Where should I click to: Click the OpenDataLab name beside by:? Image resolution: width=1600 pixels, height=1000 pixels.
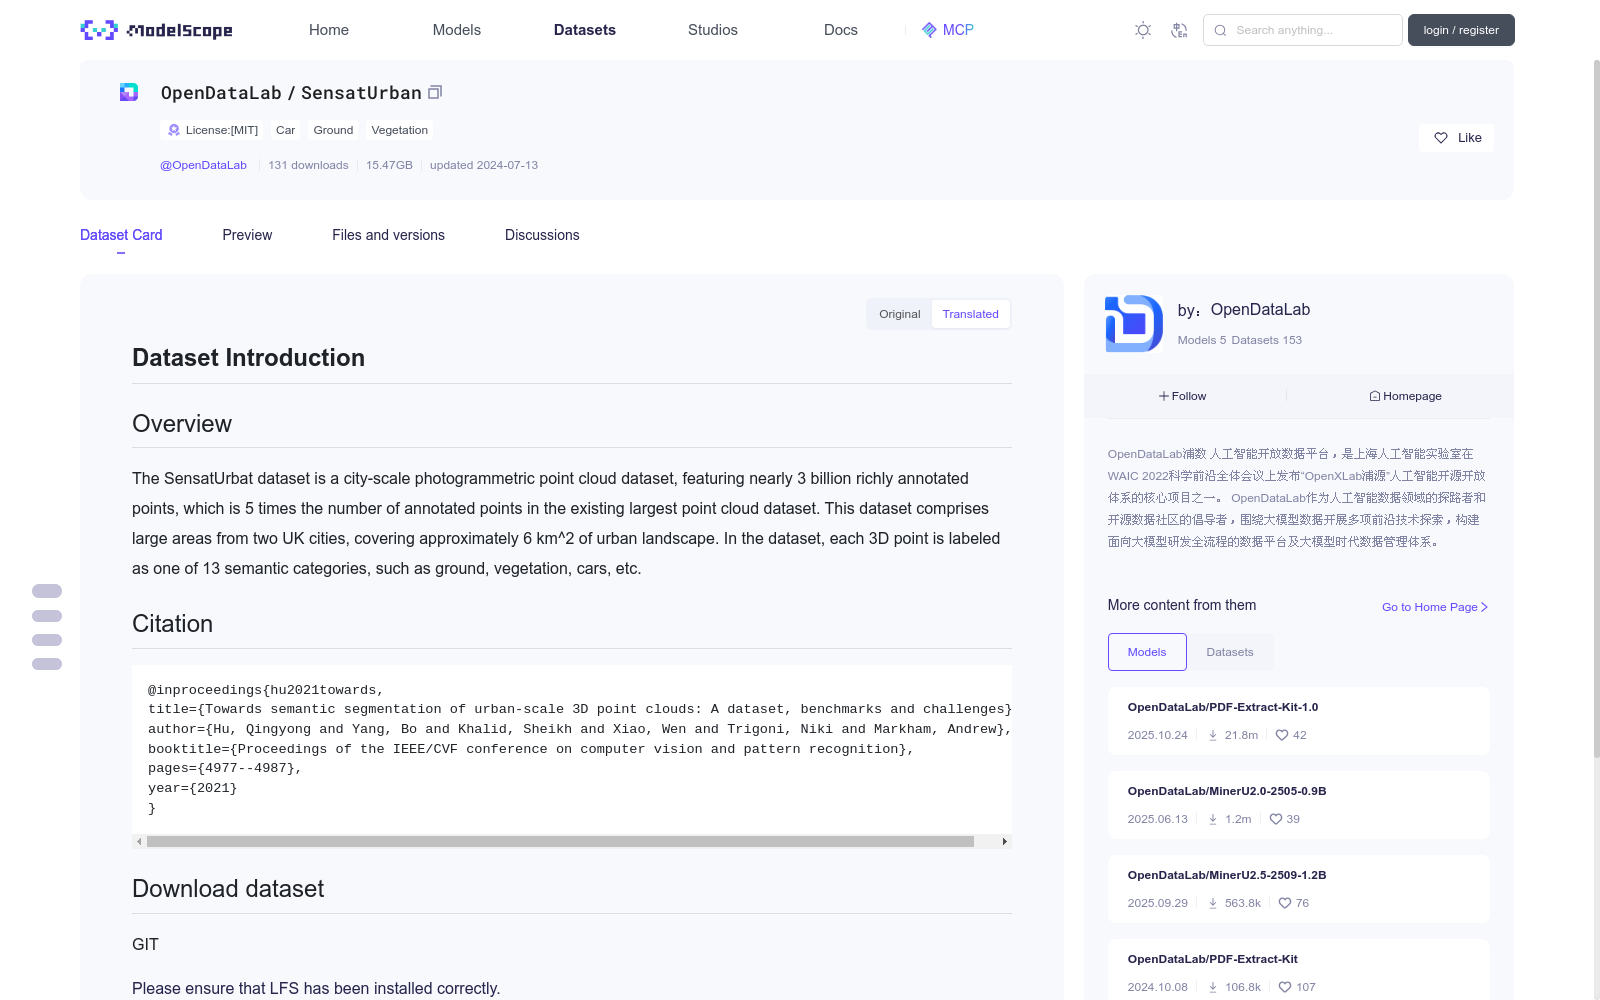click(1260, 310)
